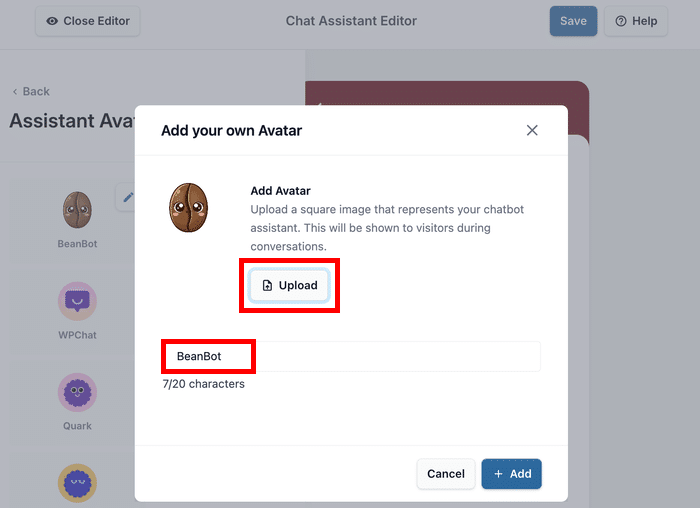Pick the Quark purple avatar
The height and width of the screenshot is (508, 700).
point(77,392)
